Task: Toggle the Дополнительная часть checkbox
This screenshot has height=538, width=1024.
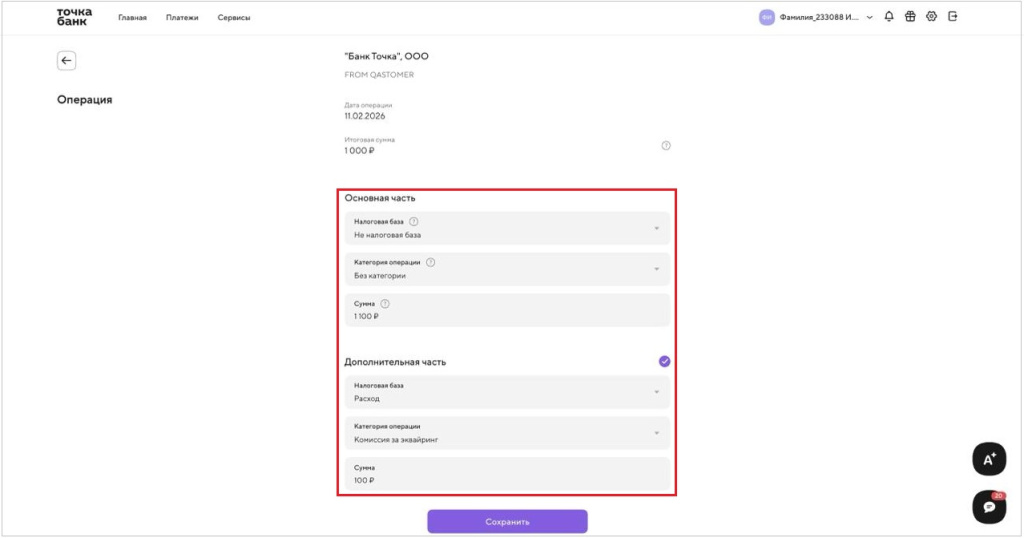Action: 665,361
